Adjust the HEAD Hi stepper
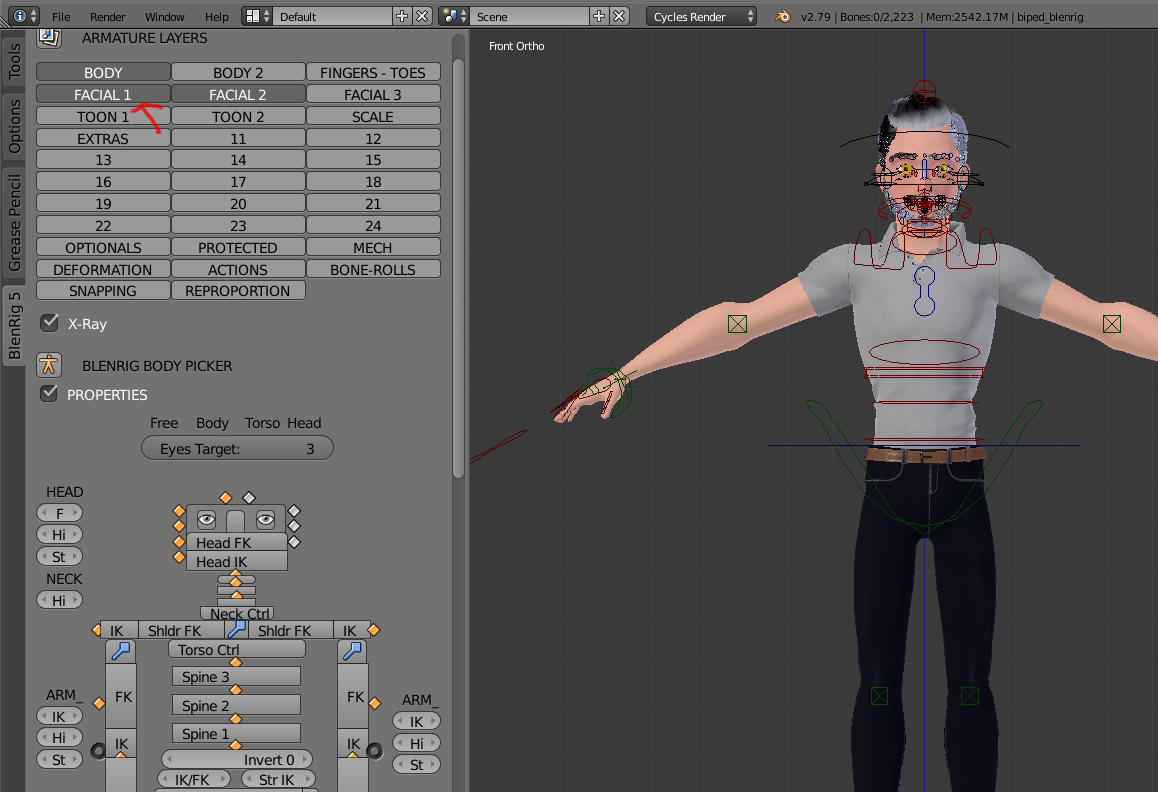This screenshot has width=1158, height=792. tap(59, 534)
